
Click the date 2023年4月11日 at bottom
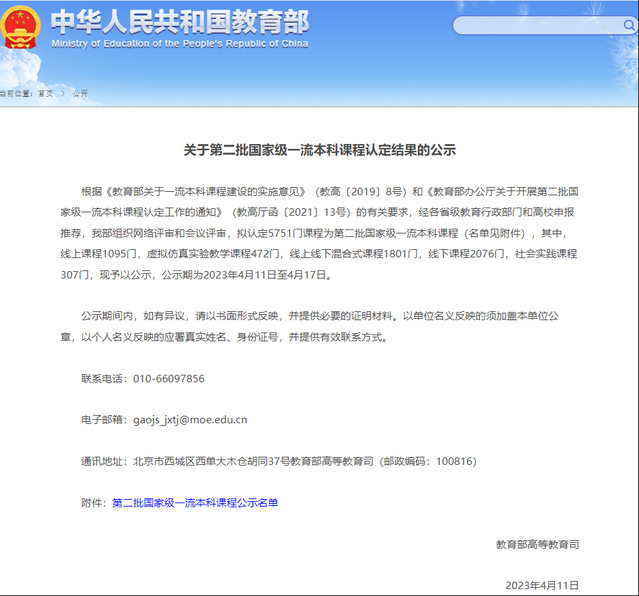tap(541, 585)
